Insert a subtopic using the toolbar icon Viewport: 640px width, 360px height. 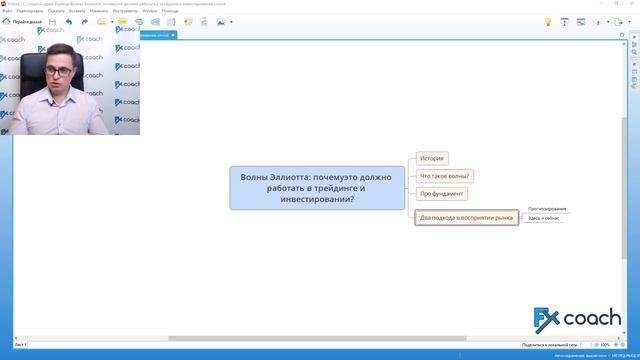click(x=122, y=22)
